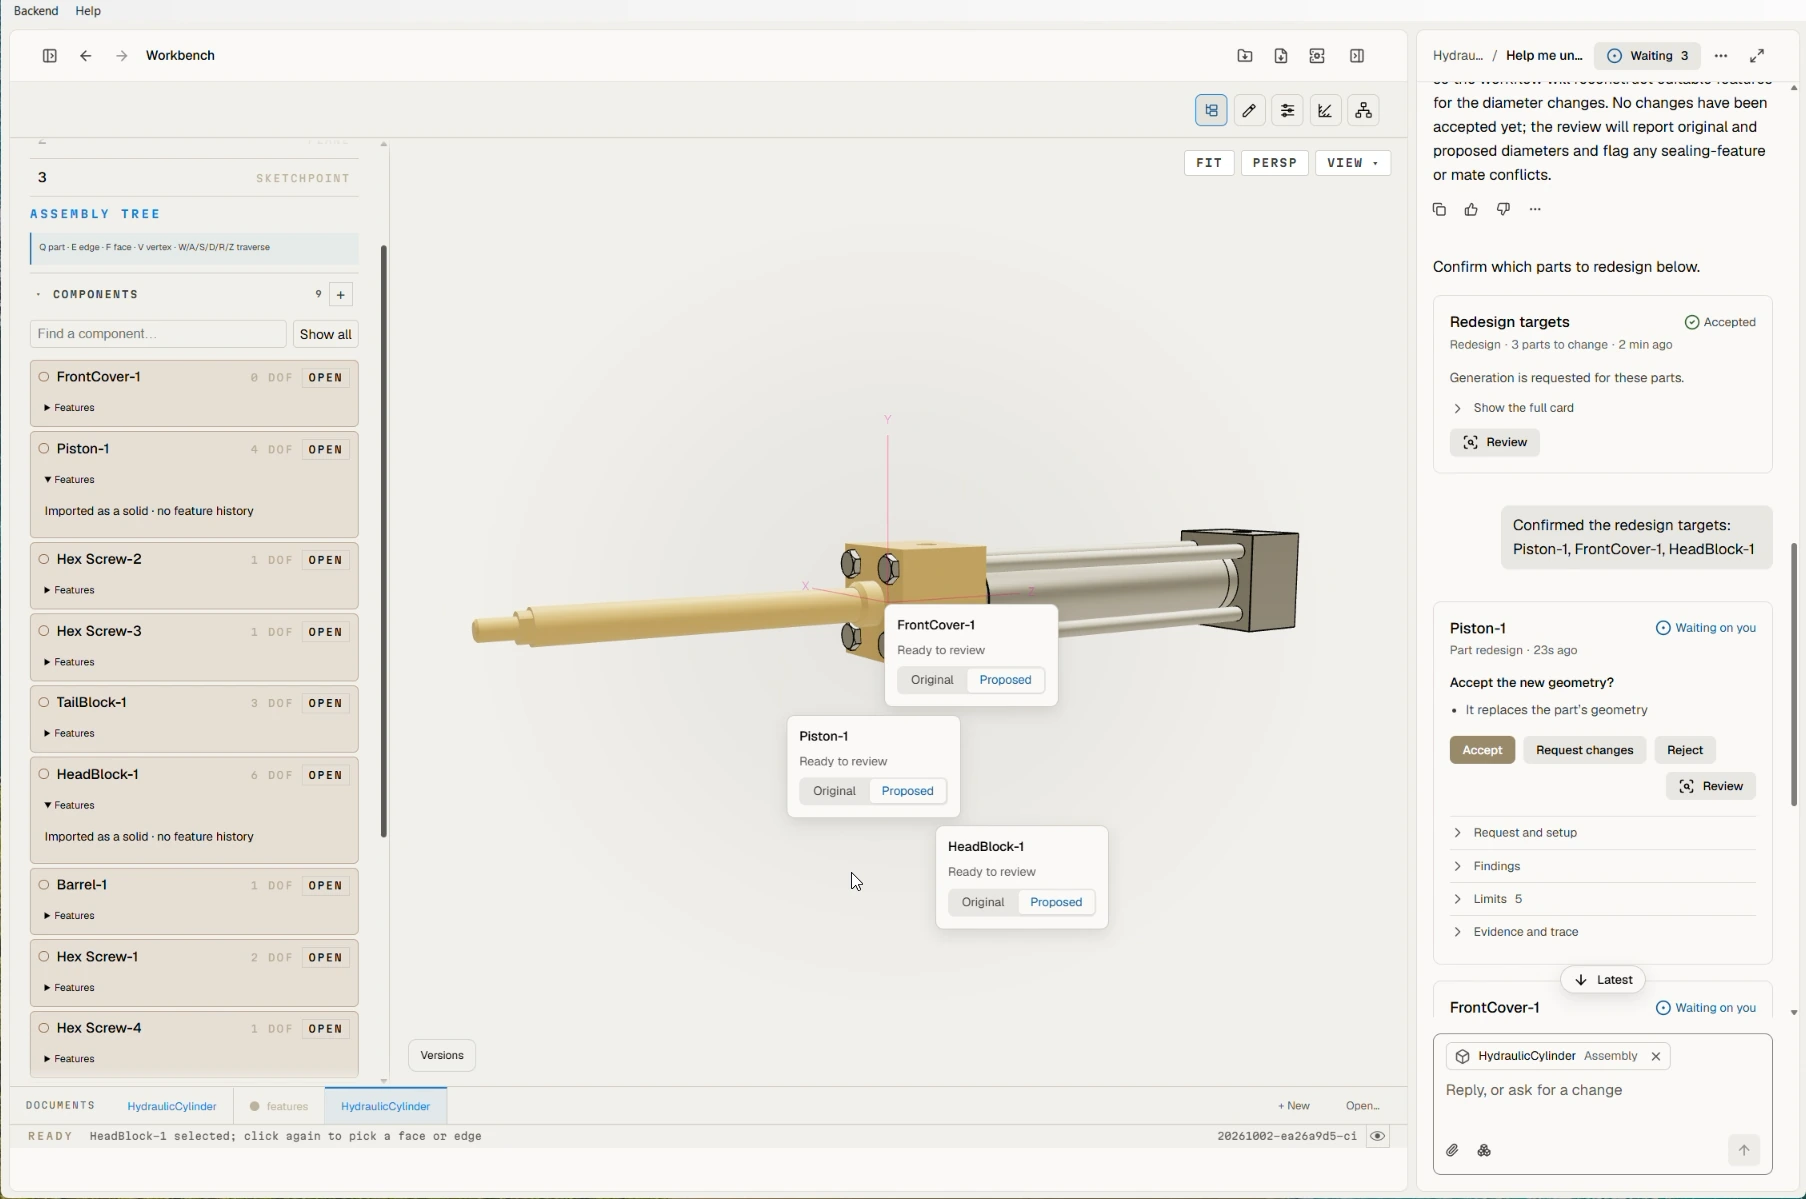Expand Features under Hex Screw-2
The height and width of the screenshot is (1199, 1806).
coord(70,591)
